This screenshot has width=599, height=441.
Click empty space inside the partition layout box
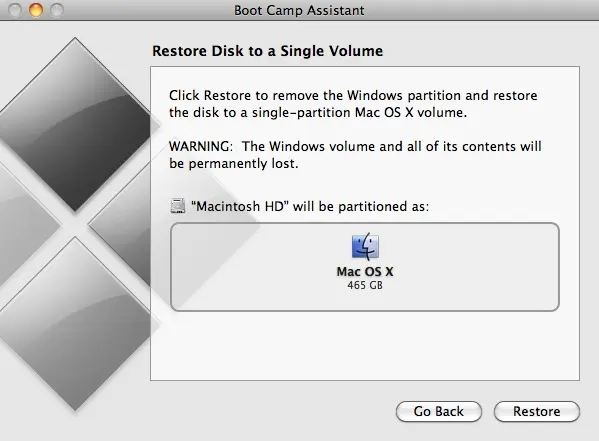pyautogui.click(x=470, y=268)
